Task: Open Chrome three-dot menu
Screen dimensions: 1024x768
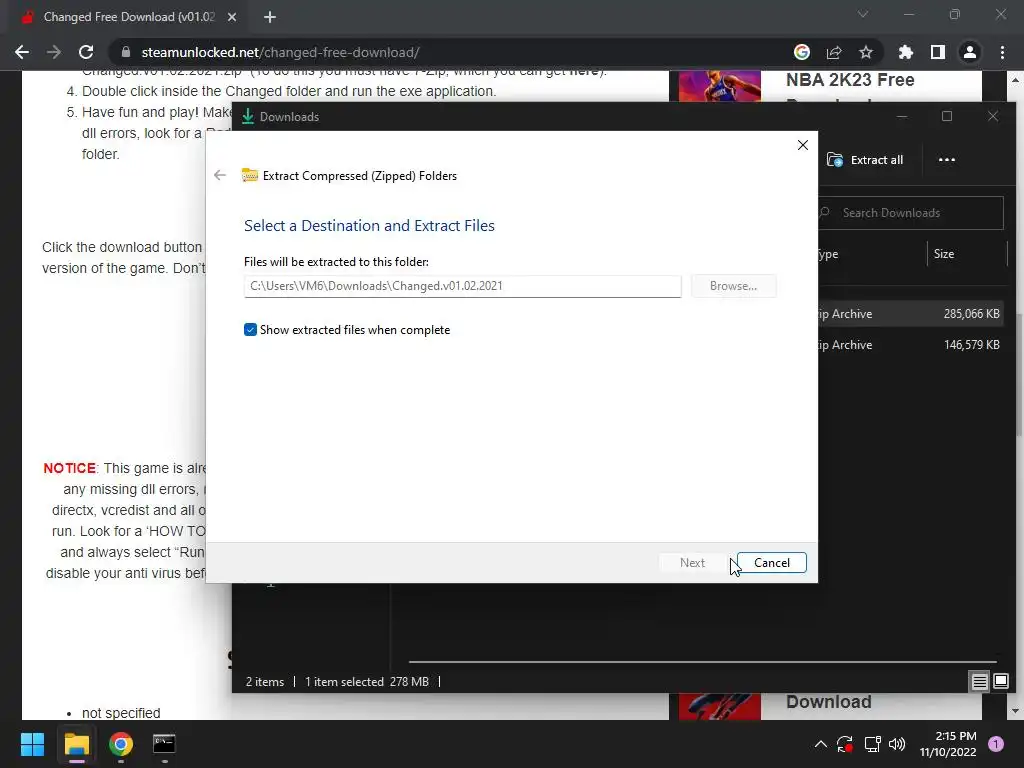Action: (x=1002, y=52)
